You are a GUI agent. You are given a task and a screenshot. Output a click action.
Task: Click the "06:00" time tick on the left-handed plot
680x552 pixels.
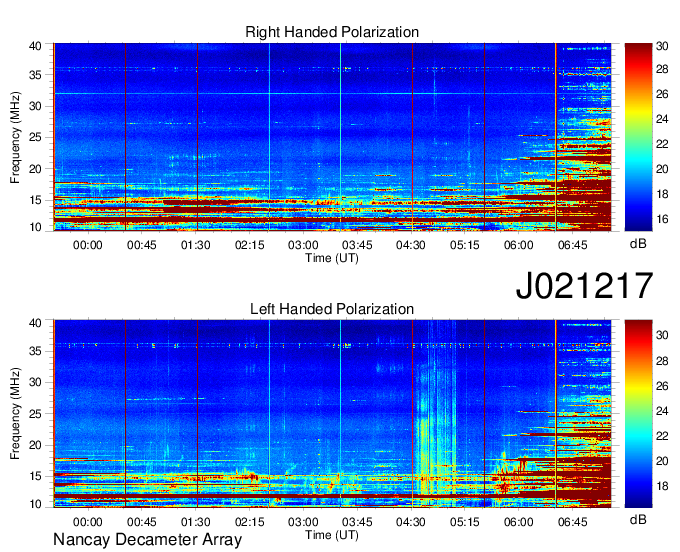[519, 522]
